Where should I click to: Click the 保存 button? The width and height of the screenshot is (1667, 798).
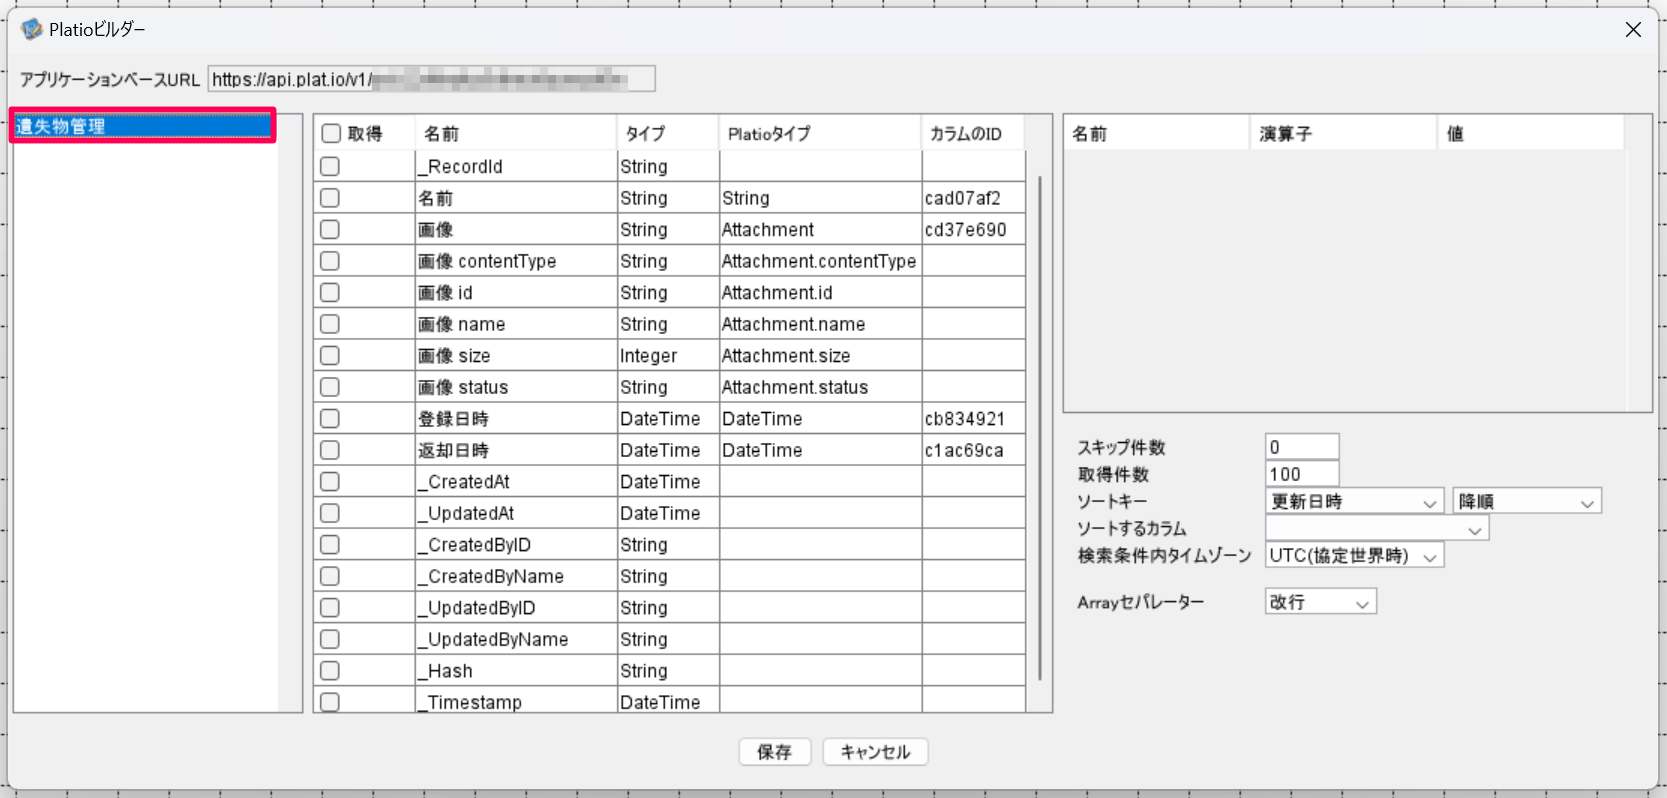(x=774, y=752)
